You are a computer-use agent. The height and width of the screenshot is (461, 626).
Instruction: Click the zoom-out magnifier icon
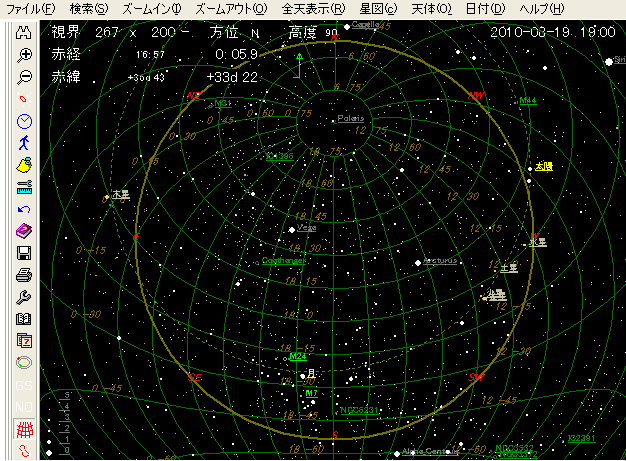tap(24, 77)
